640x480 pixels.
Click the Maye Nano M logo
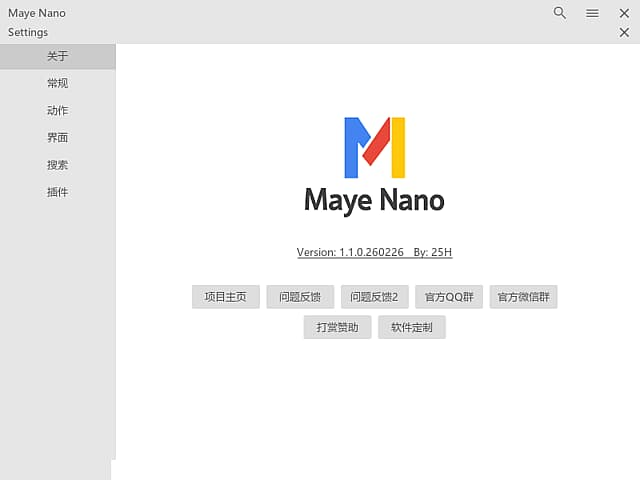[374, 147]
